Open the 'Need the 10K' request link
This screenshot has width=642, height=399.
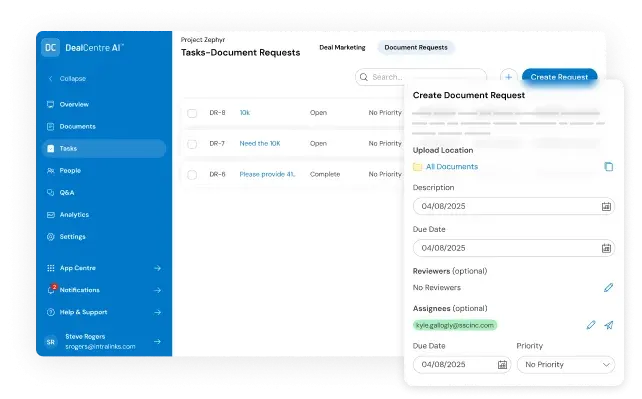pyautogui.click(x=260, y=144)
